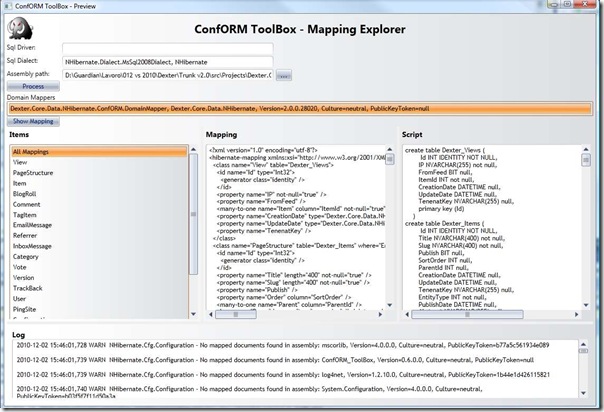This screenshot has width=604, height=412.
Task: Click the window icon in title bar
Action: pyautogui.click(x=7, y=6)
